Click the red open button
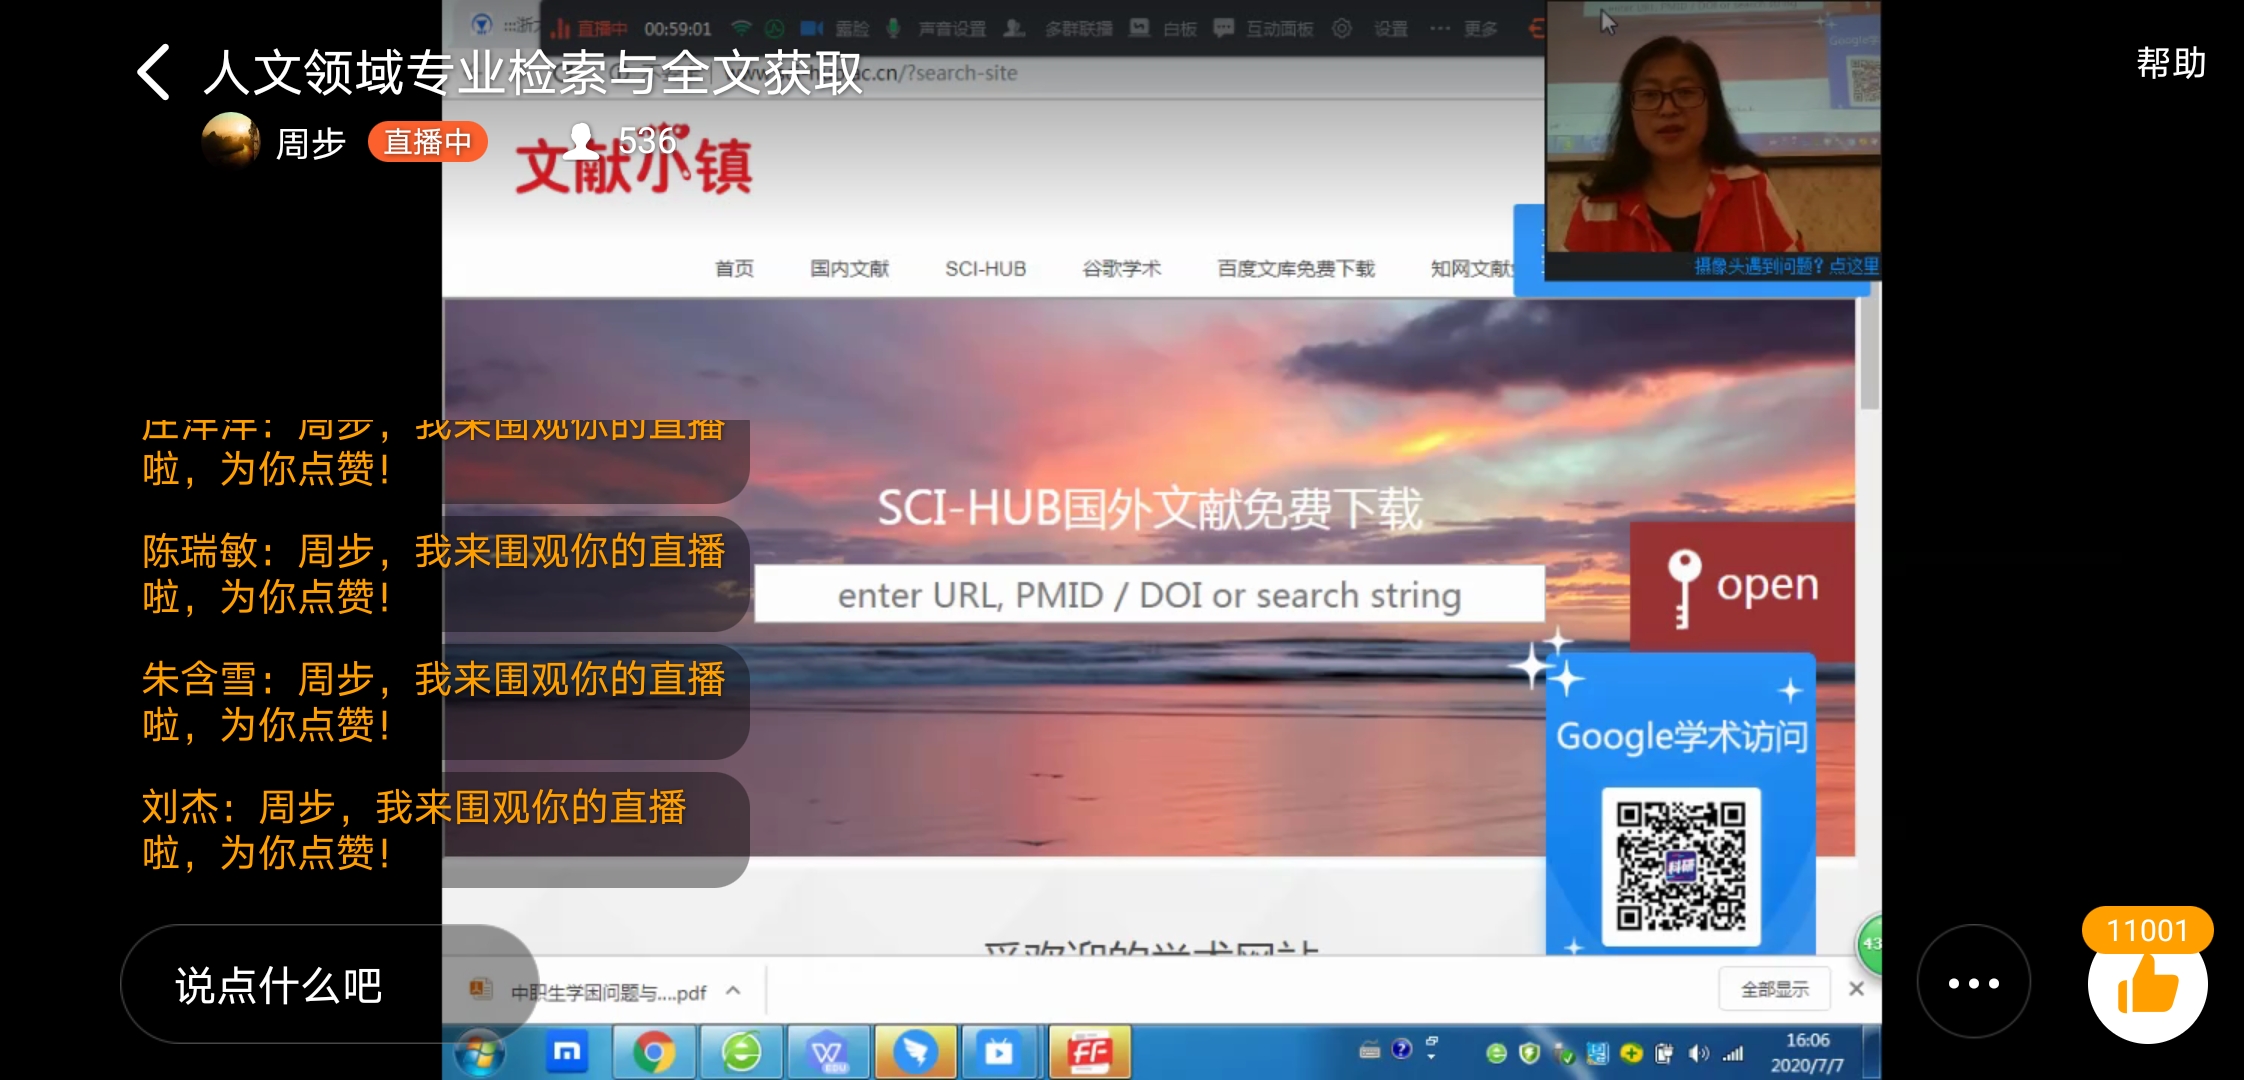The width and height of the screenshot is (2244, 1080). pyautogui.click(x=1742, y=586)
